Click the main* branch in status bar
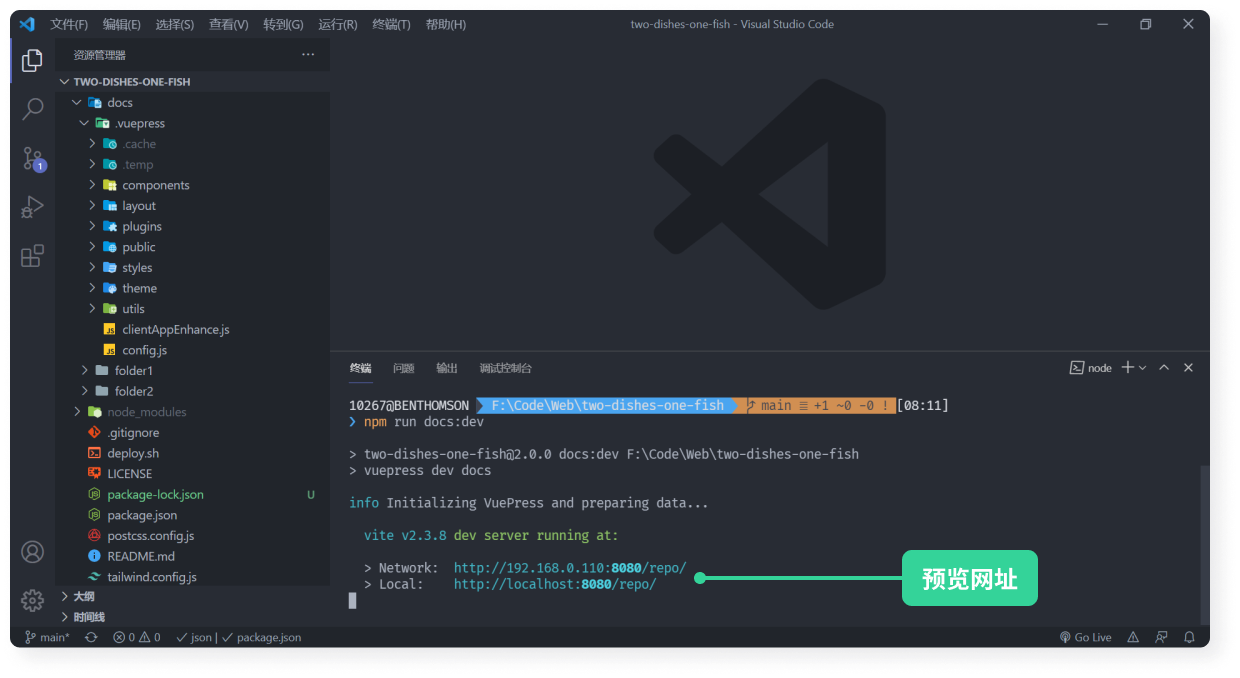Screen dimensions: 1240x678 click(x=47, y=637)
